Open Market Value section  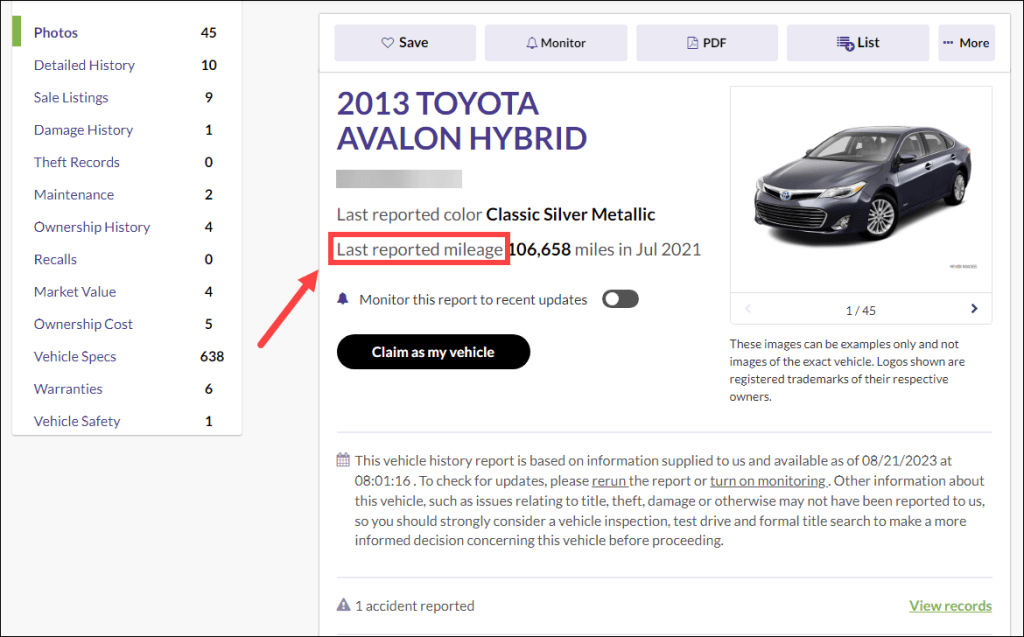[x=75, y=291]
